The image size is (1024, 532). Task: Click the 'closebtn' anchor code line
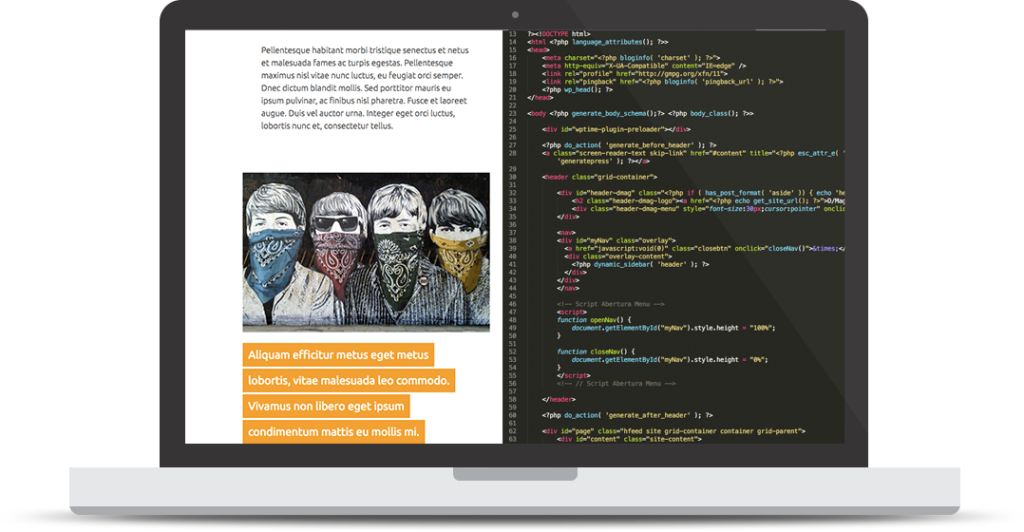705,248
